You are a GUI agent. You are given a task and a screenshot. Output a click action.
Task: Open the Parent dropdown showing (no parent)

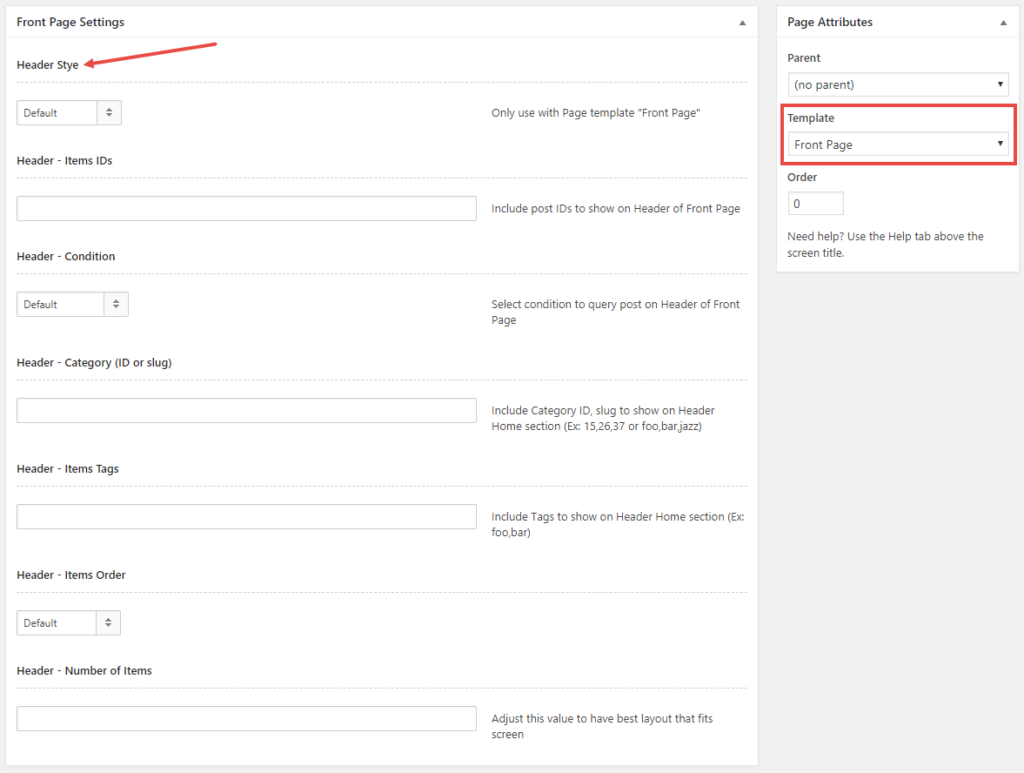coord(898,84)
